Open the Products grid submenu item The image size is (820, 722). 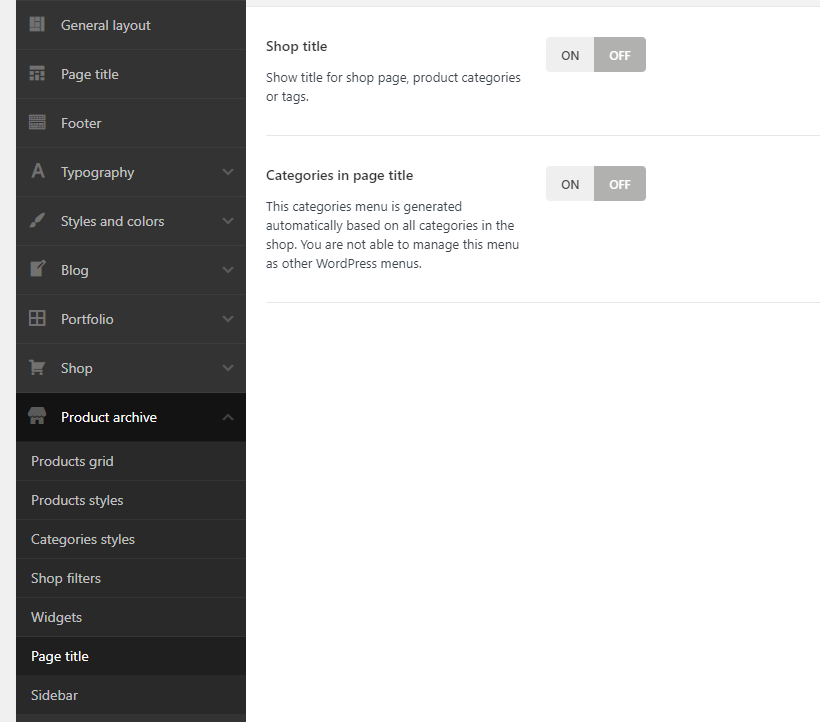pyautogui.click(x=72, y=461)
